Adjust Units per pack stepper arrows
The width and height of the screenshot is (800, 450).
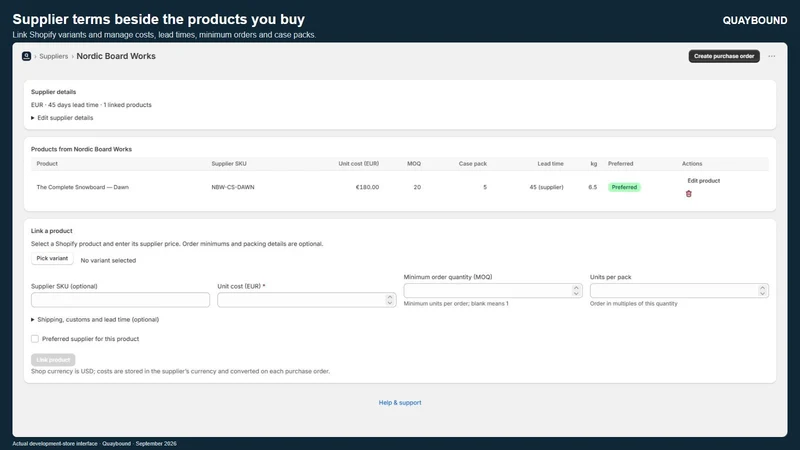(x=762, y=291)
